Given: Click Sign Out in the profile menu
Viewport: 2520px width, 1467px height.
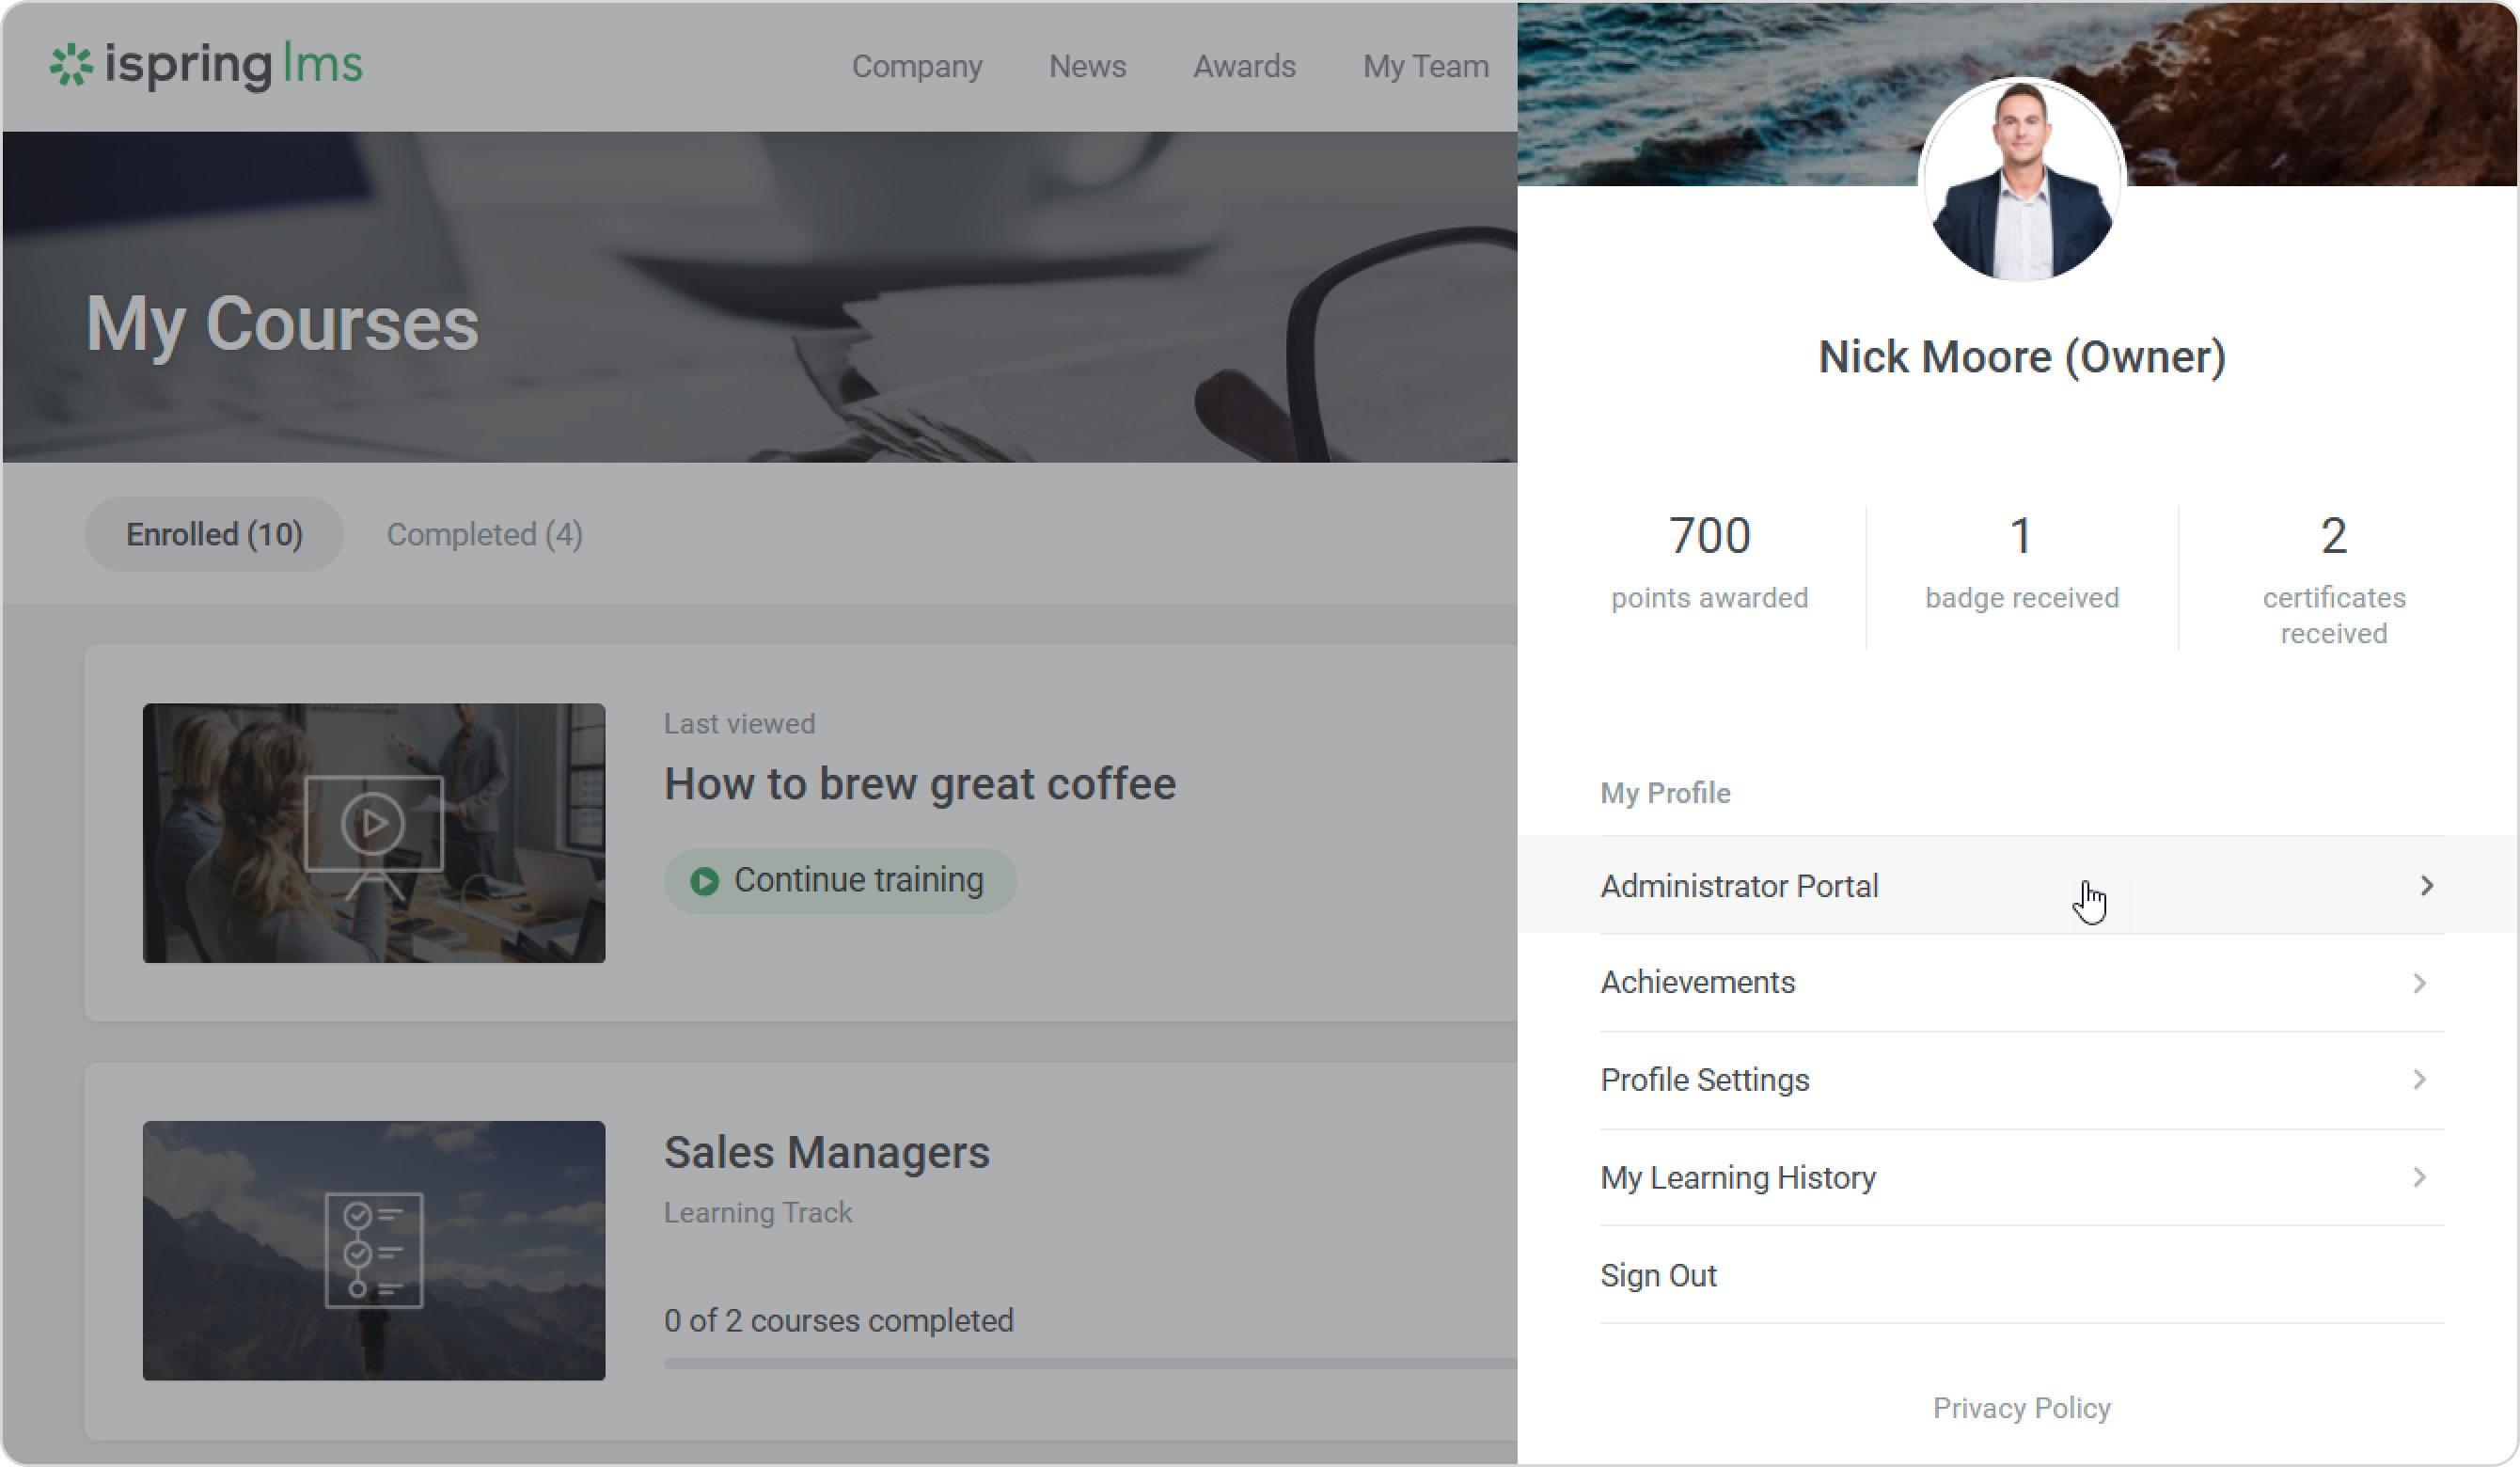Looking at the screenshot, I should pos(1658,1276).
